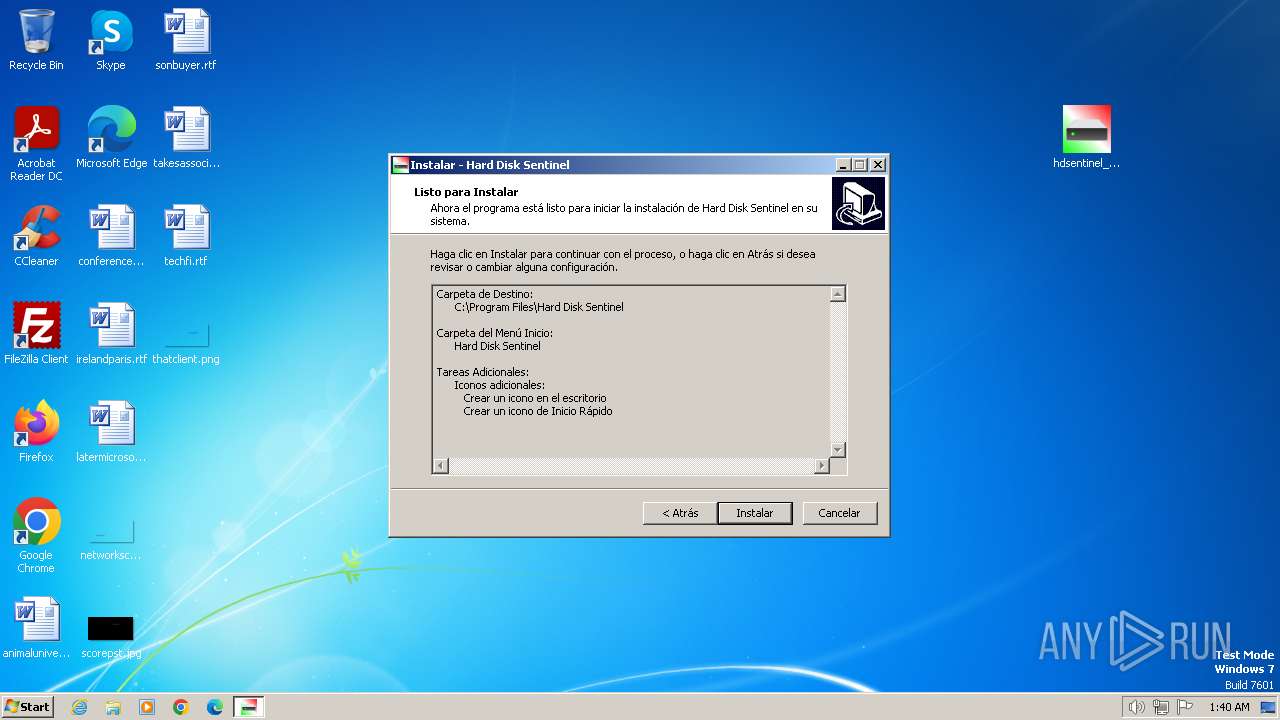The height and width of the screenshot is (720, 1280).
Task: Click the volume icon in system tray
Action: 1136,707
